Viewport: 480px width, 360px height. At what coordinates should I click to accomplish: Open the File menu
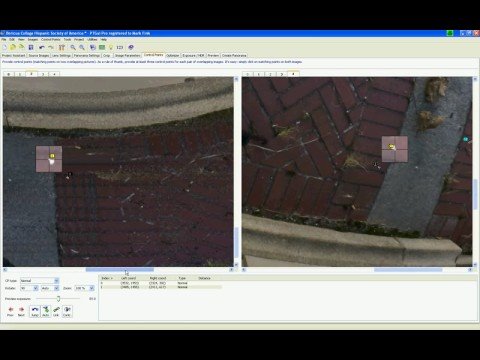tap(4, 40)
